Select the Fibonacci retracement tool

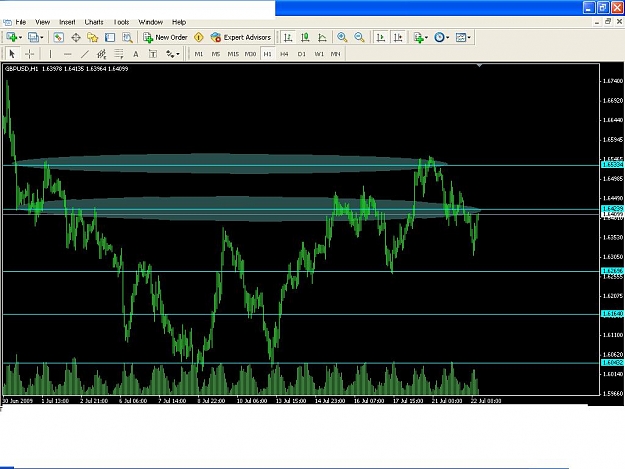point(119,54)
